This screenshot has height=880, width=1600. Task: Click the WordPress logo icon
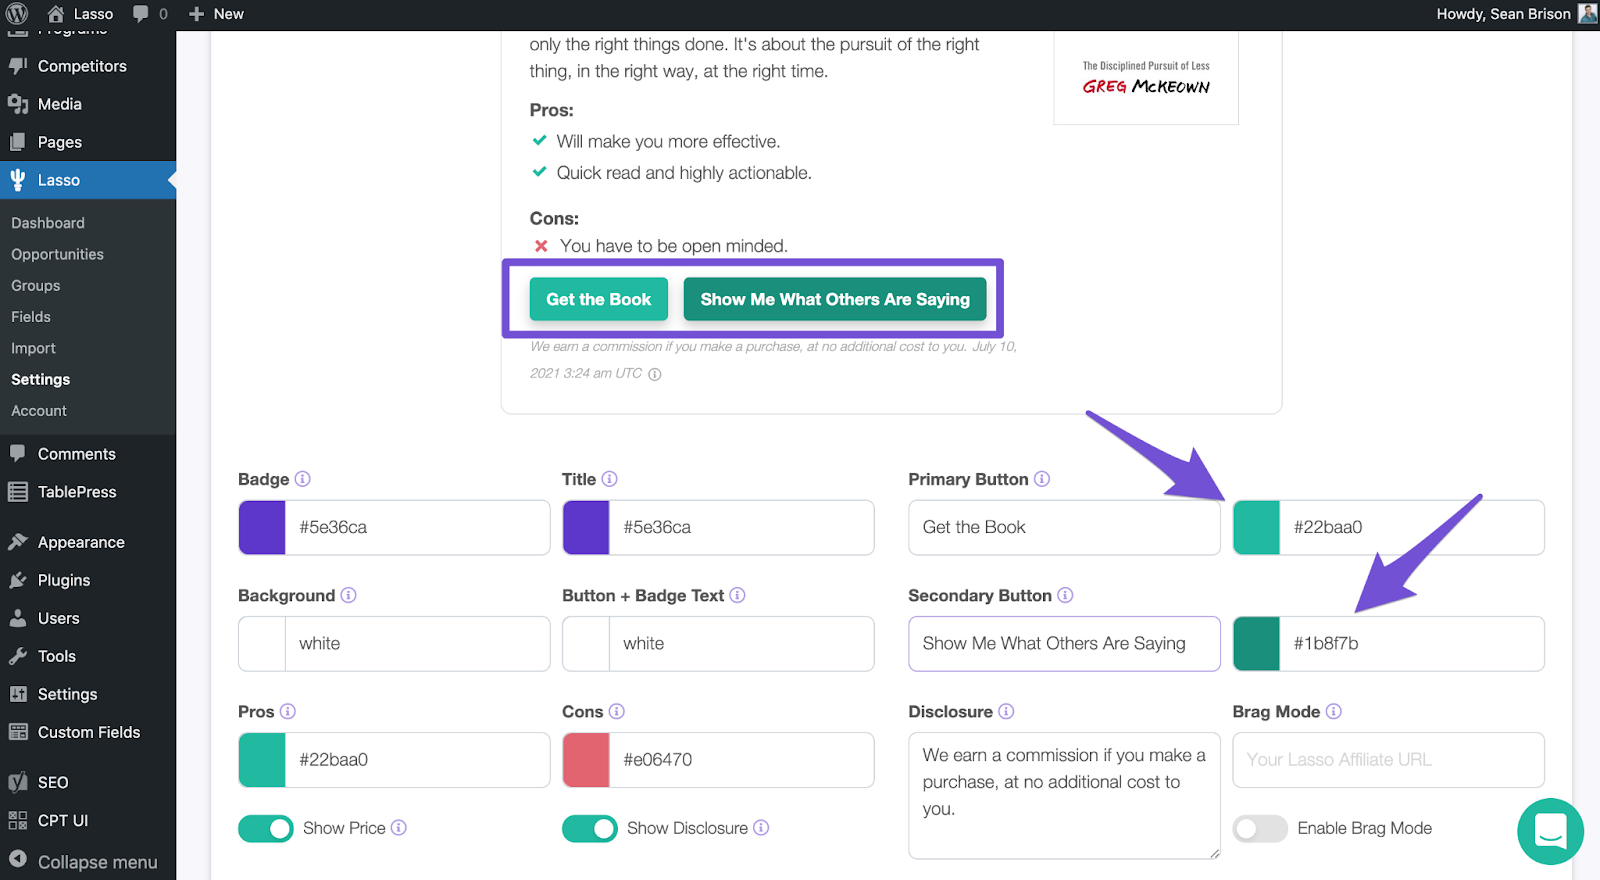17,14
